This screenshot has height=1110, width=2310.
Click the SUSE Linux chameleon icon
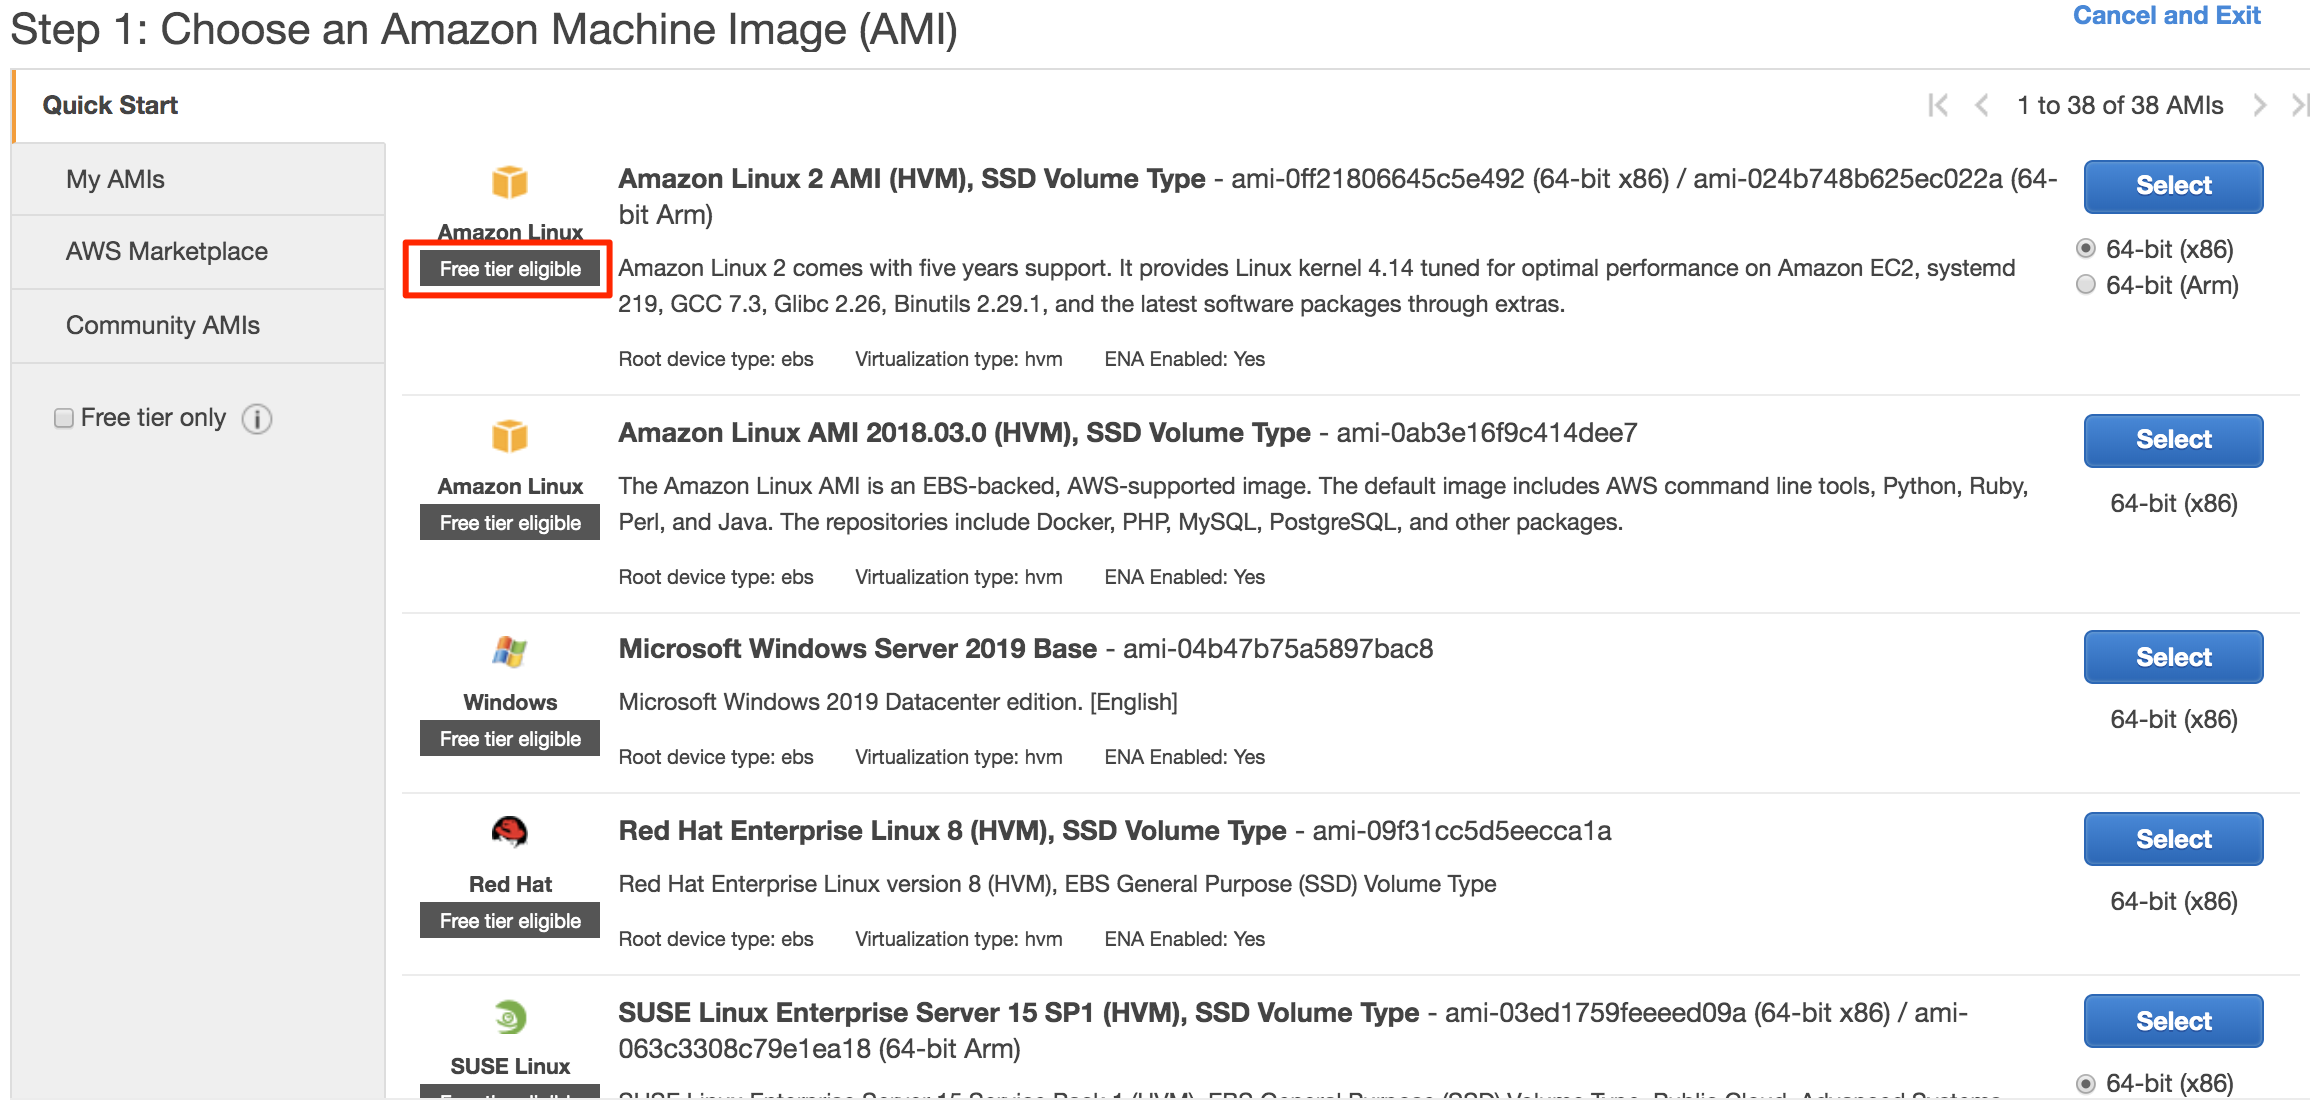point(510,1017)
